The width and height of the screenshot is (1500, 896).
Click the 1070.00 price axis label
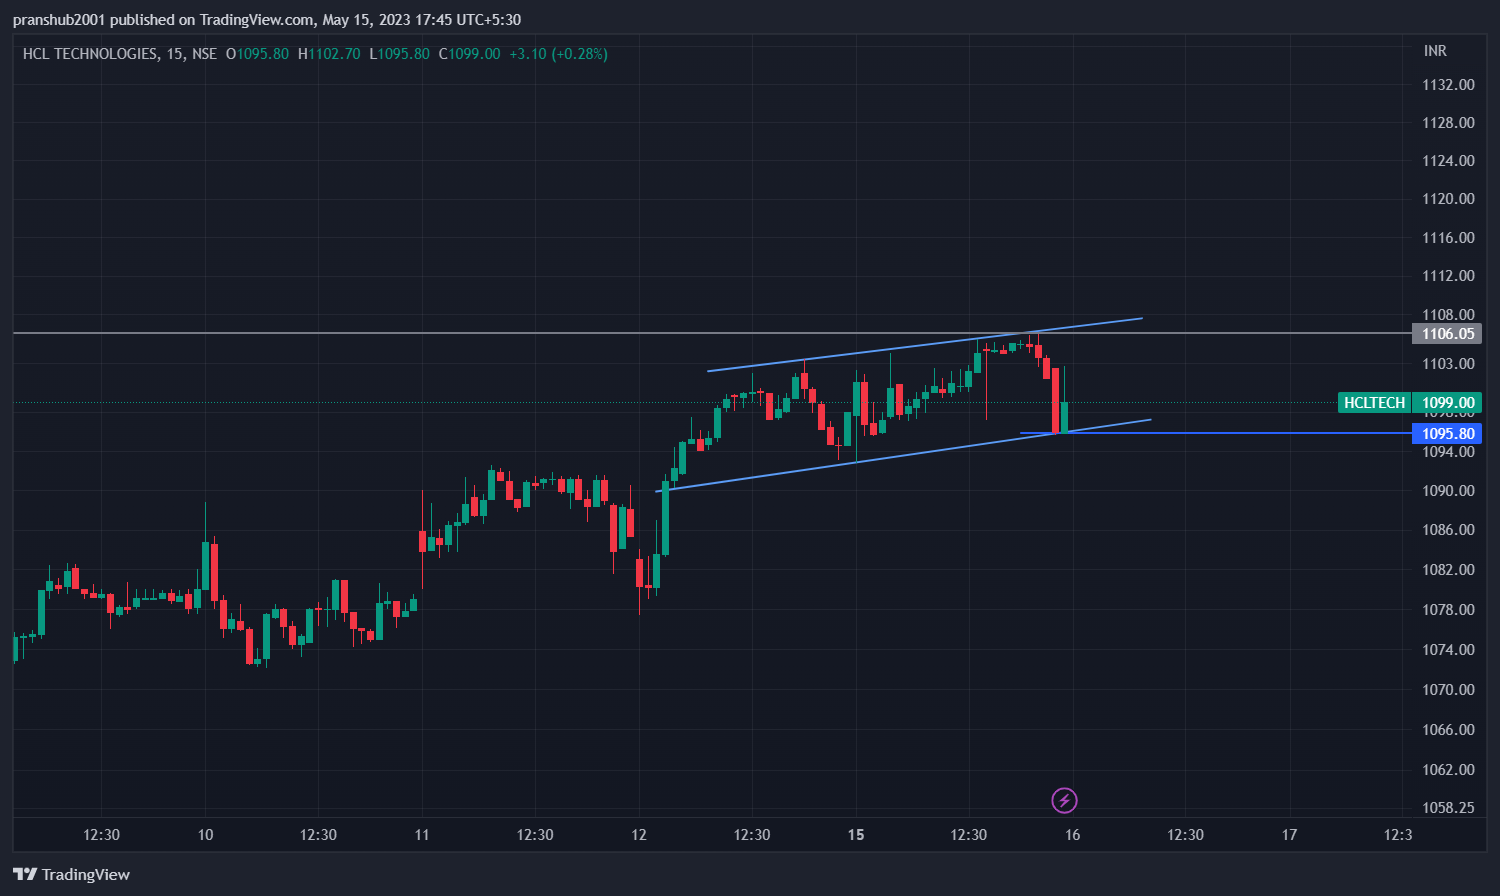pyautogui.click(x=1448, y=690)
